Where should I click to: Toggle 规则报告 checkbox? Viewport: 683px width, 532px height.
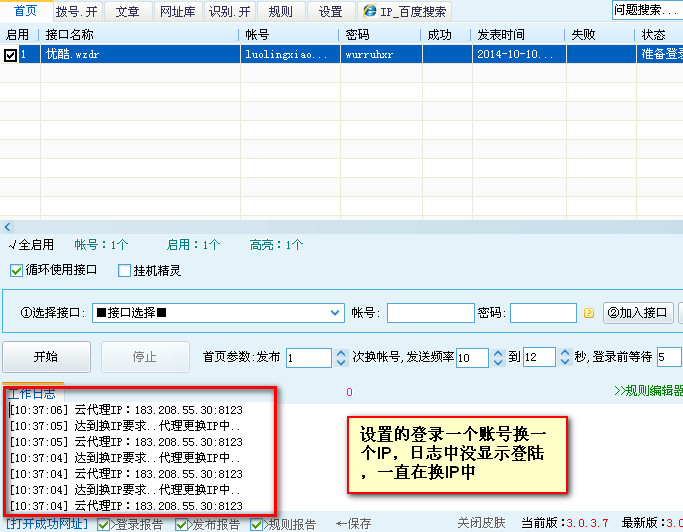tap(257, 524)
